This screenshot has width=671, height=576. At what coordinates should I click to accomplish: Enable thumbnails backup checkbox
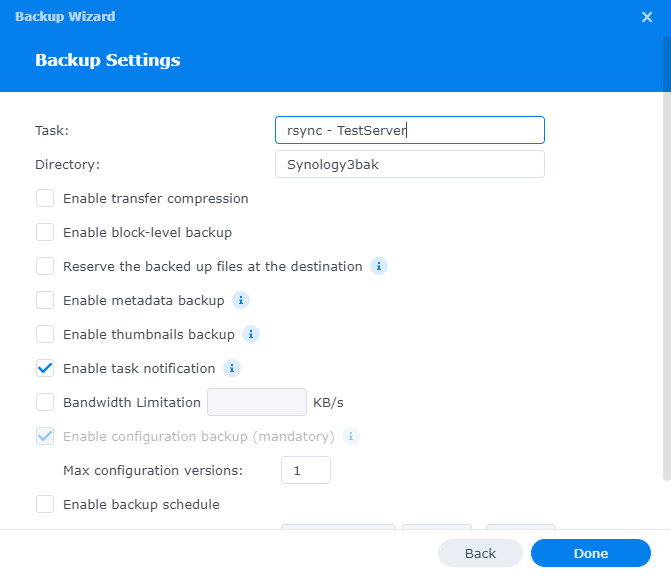(45, 334)
